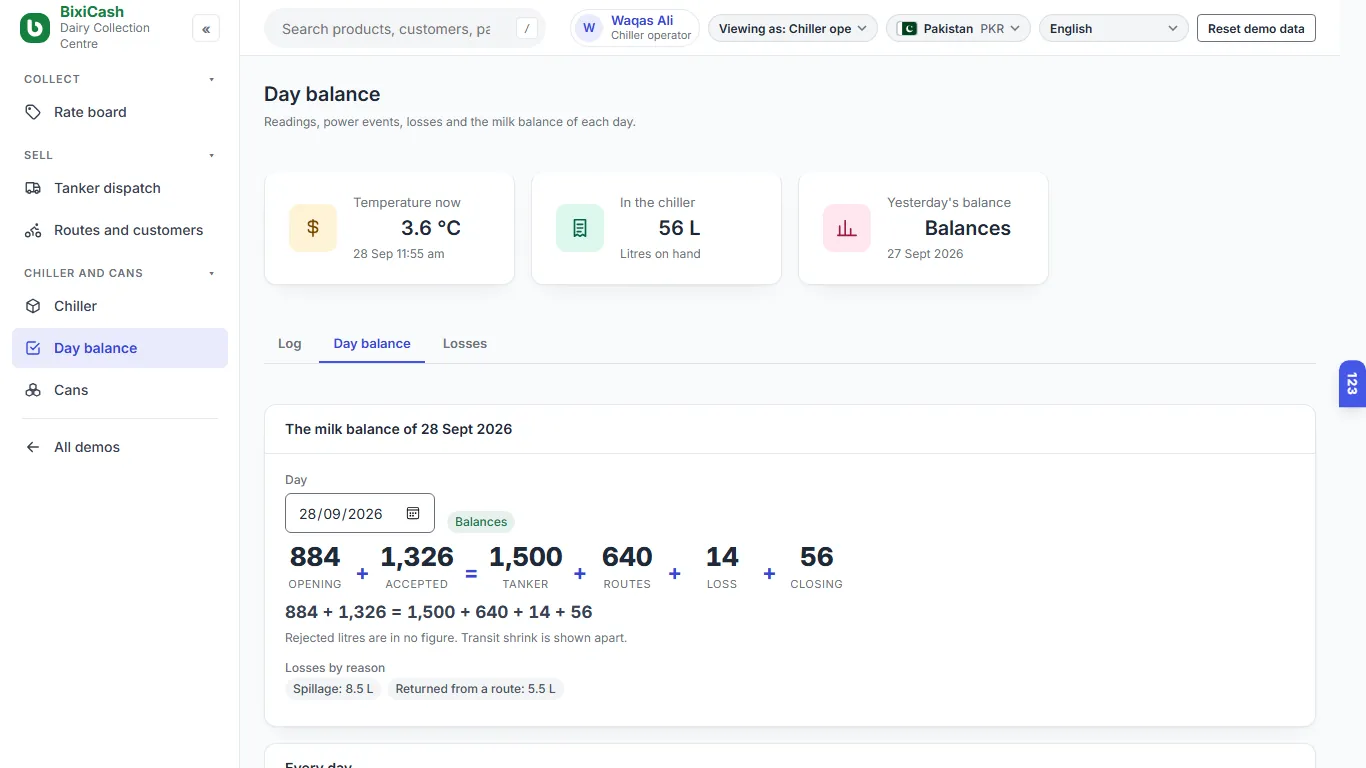Click the Tanker dispatch truck icon
The height and width of the screenshot is (768, 1366).
coord(33,188)
